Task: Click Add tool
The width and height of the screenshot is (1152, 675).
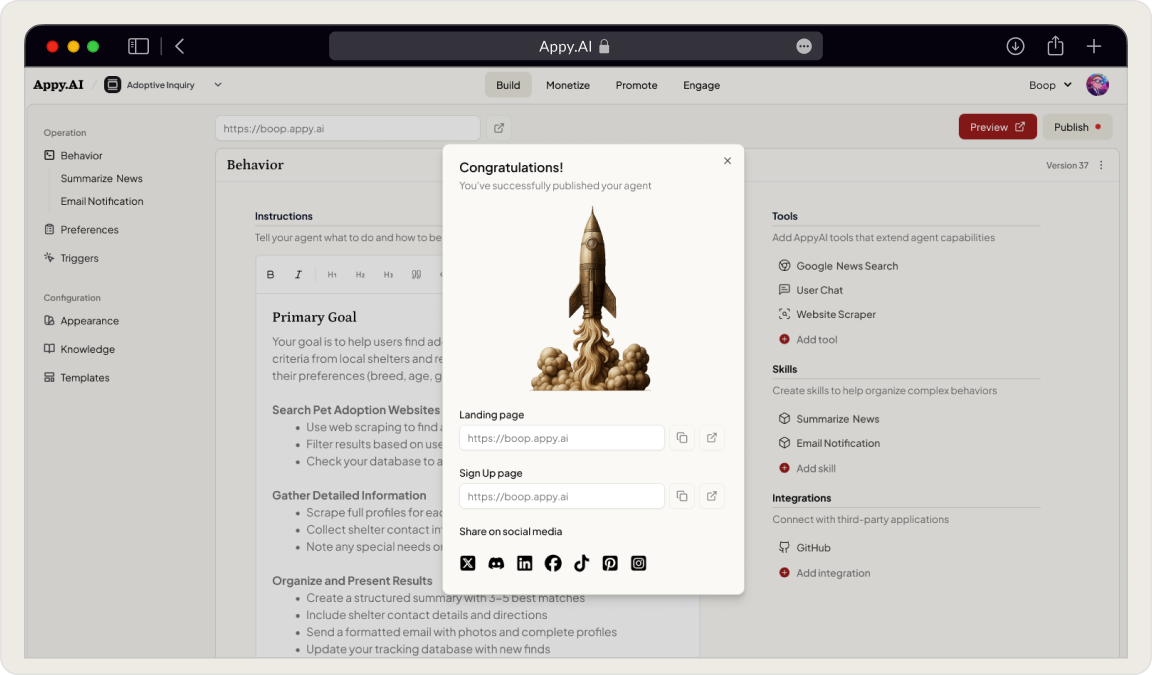Action: point(808,339)
